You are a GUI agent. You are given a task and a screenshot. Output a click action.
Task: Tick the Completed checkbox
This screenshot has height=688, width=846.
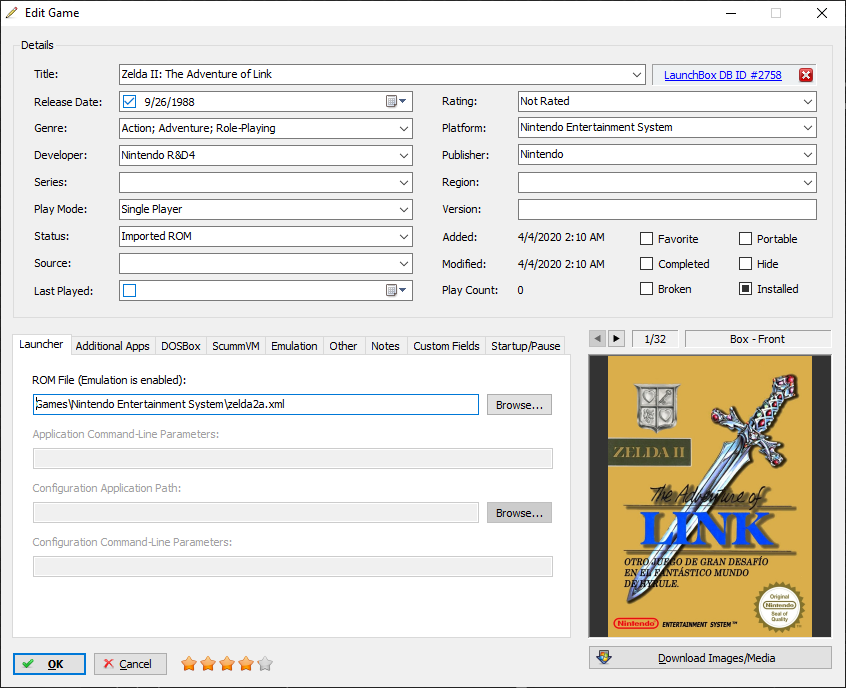click(646, 263)
